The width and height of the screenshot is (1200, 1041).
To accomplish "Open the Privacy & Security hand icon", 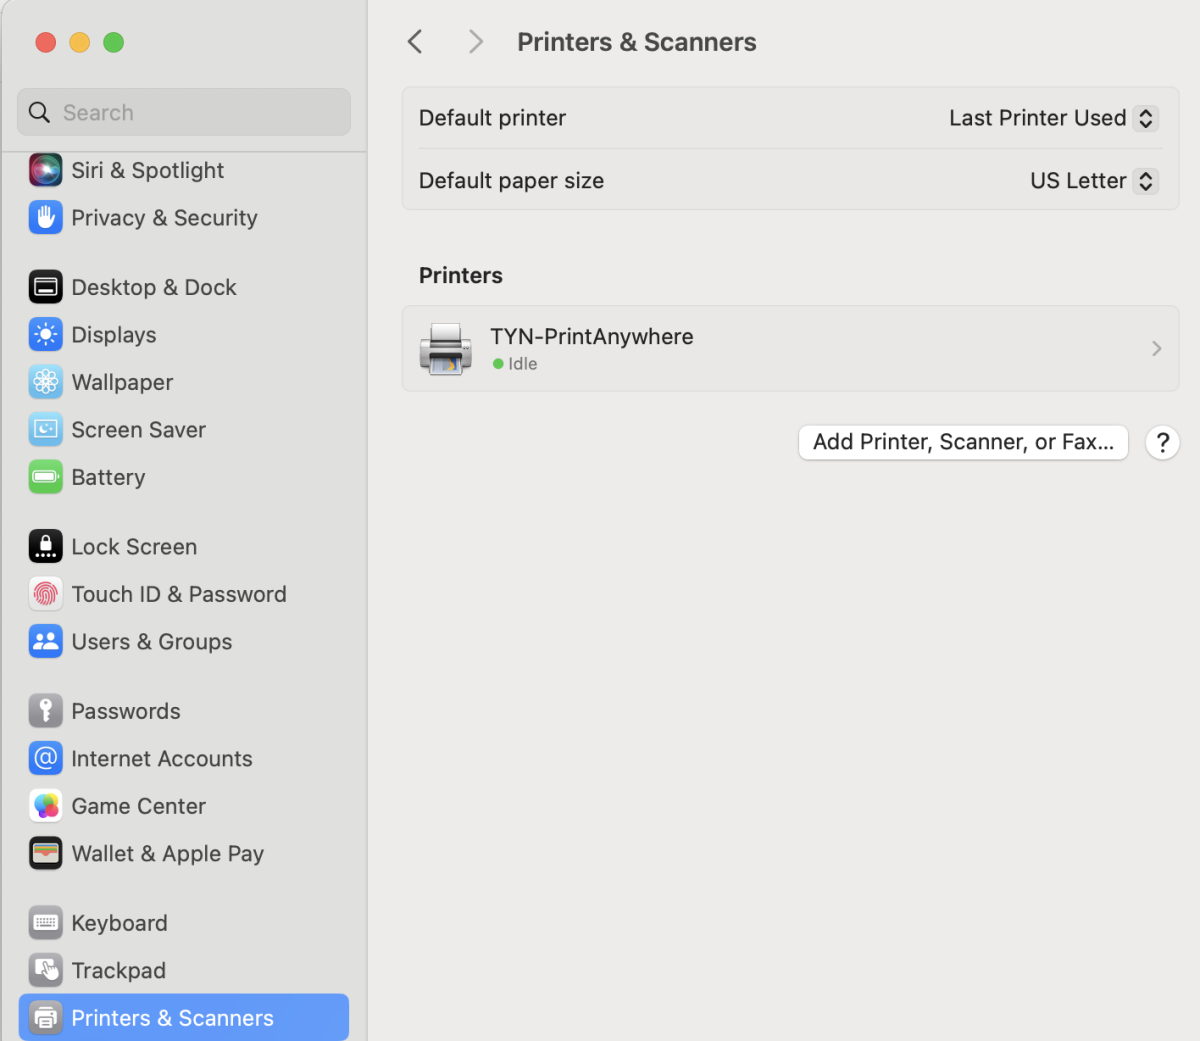I will pyautogui.click(x=45, y=218).
